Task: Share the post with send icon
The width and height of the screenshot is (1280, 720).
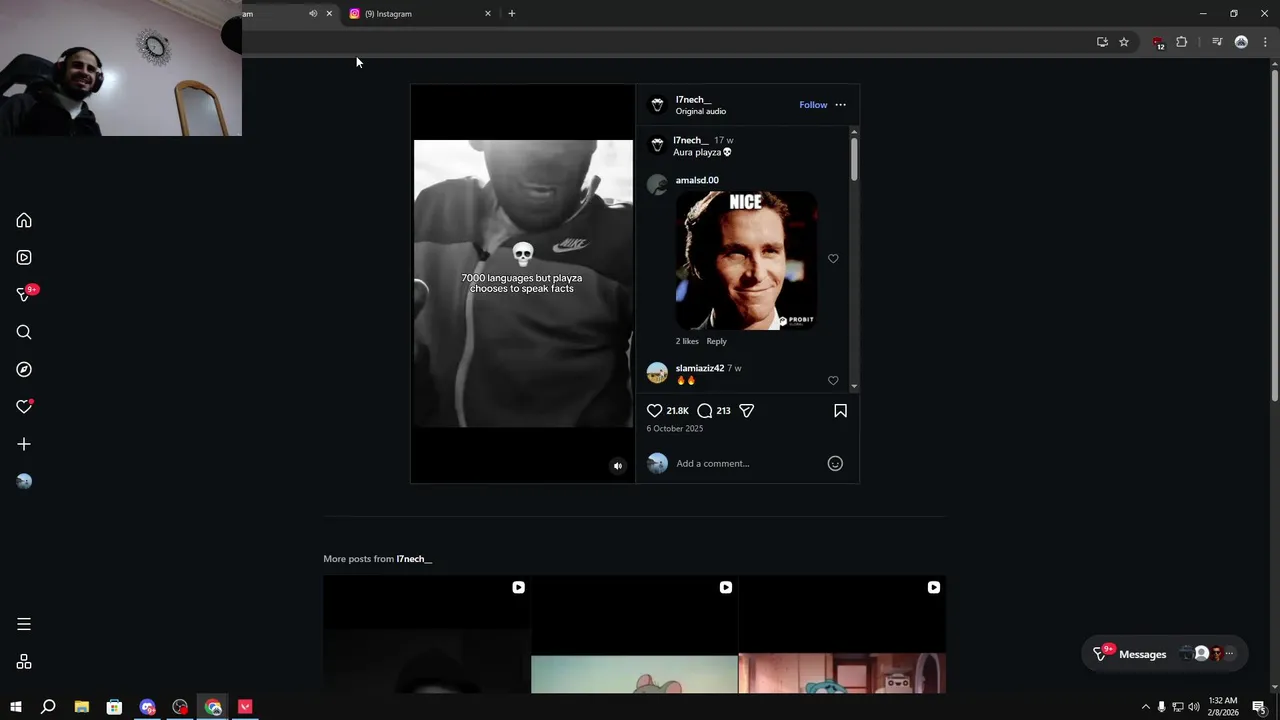Action: pos(746,411)
